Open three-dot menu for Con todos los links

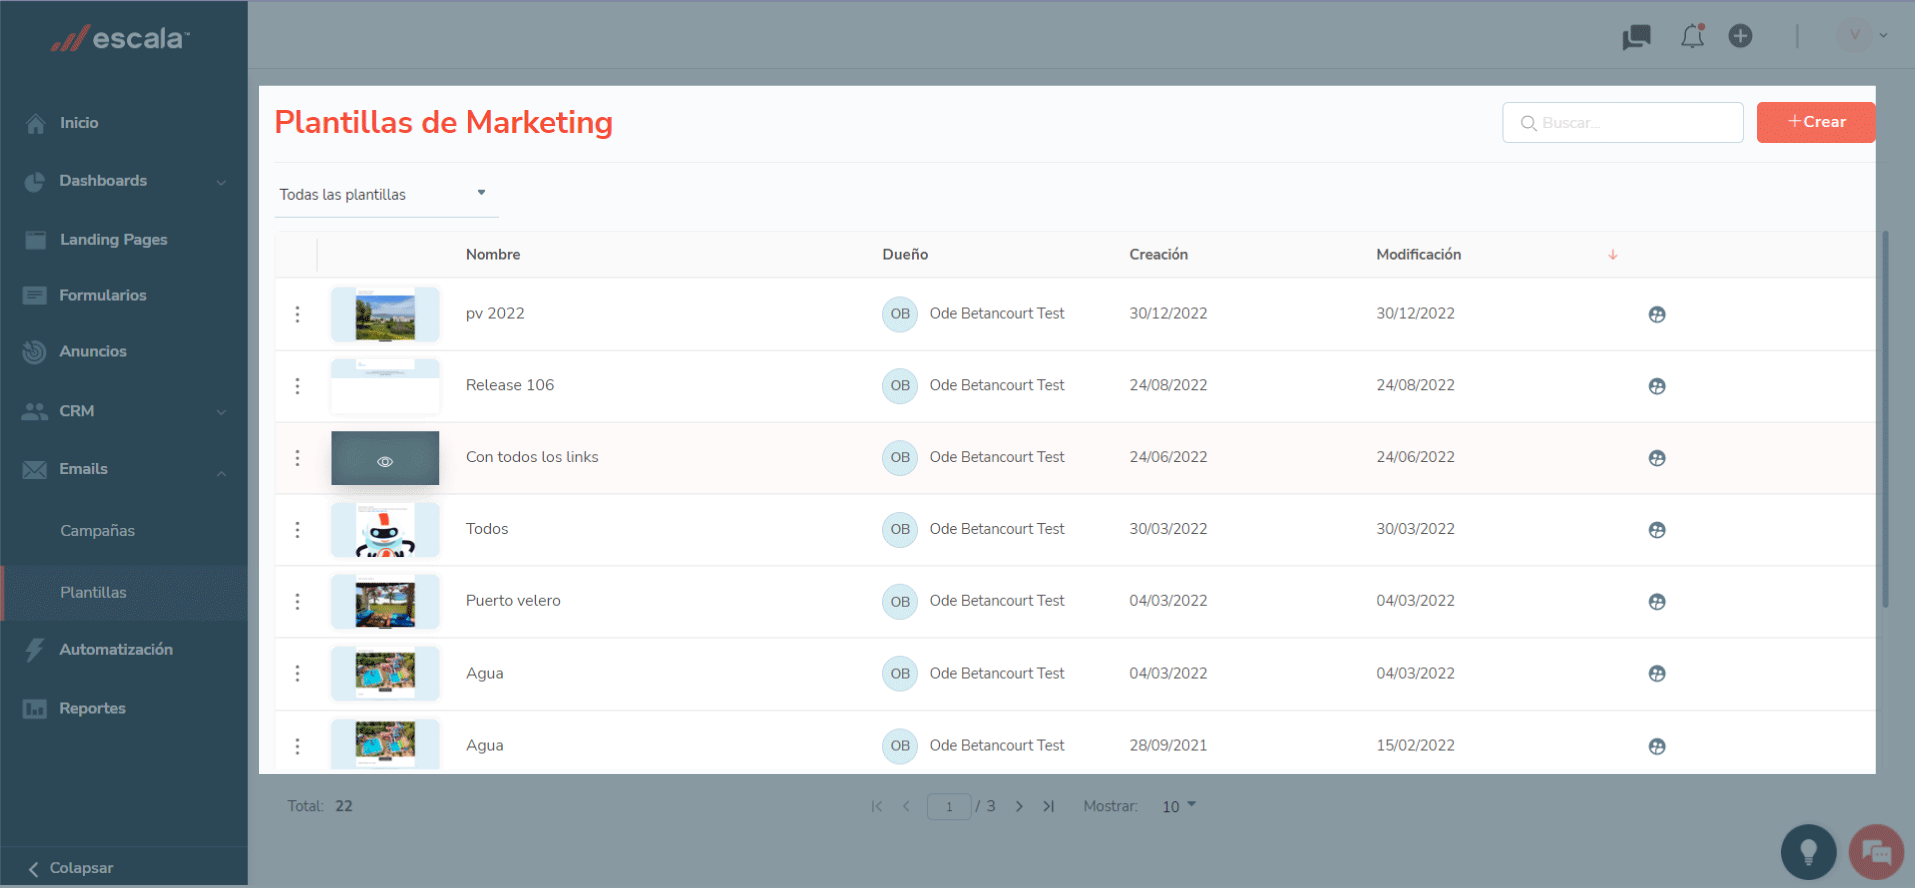pyautogui.click(x=297, y=458)
